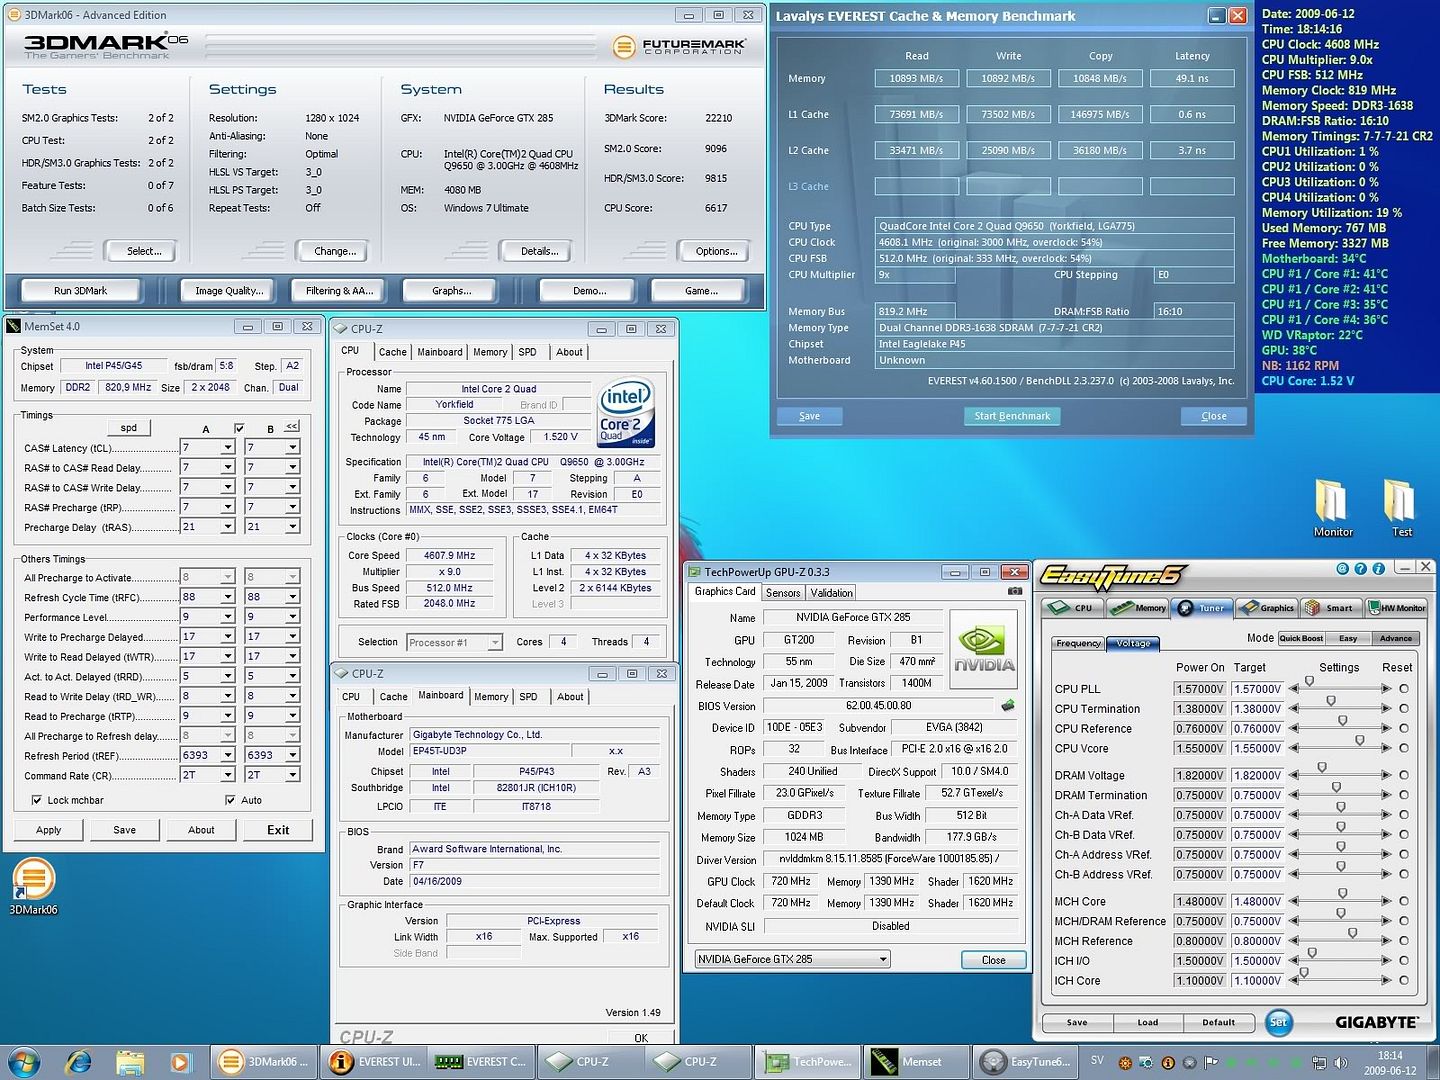Screen dimensions: 1440x1080
Task: Open Windows Explorer from the taskbar
Action: point(129,1062)
